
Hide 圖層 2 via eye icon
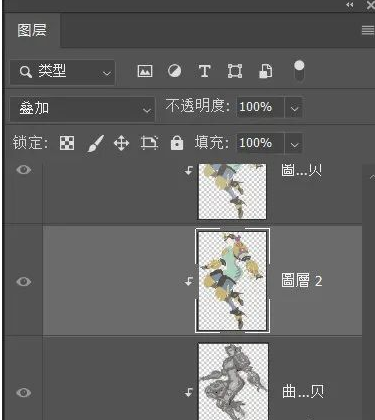pyautogui.click(x=23, y=282)
